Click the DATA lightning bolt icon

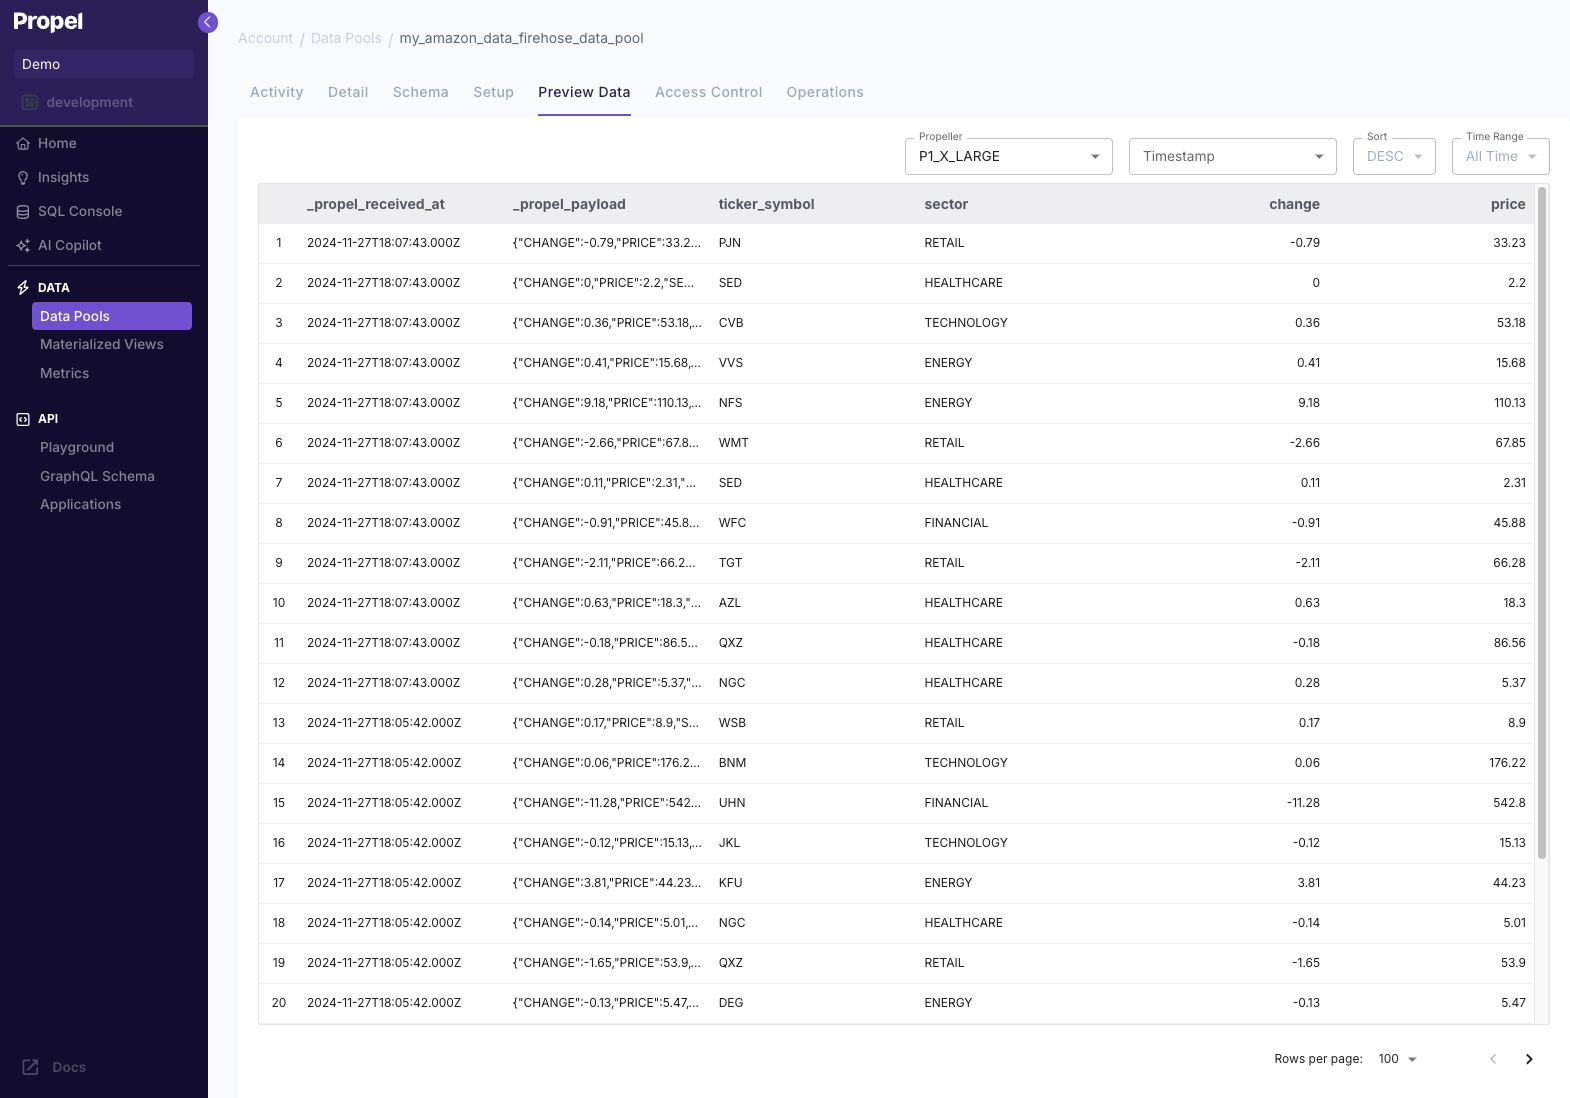[23, 288]
